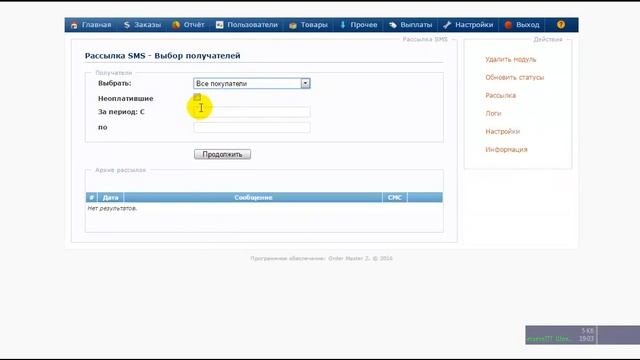Click the box icon beside Товары
The height and width of the screenshot is (360, 640).
pos(293,25)
